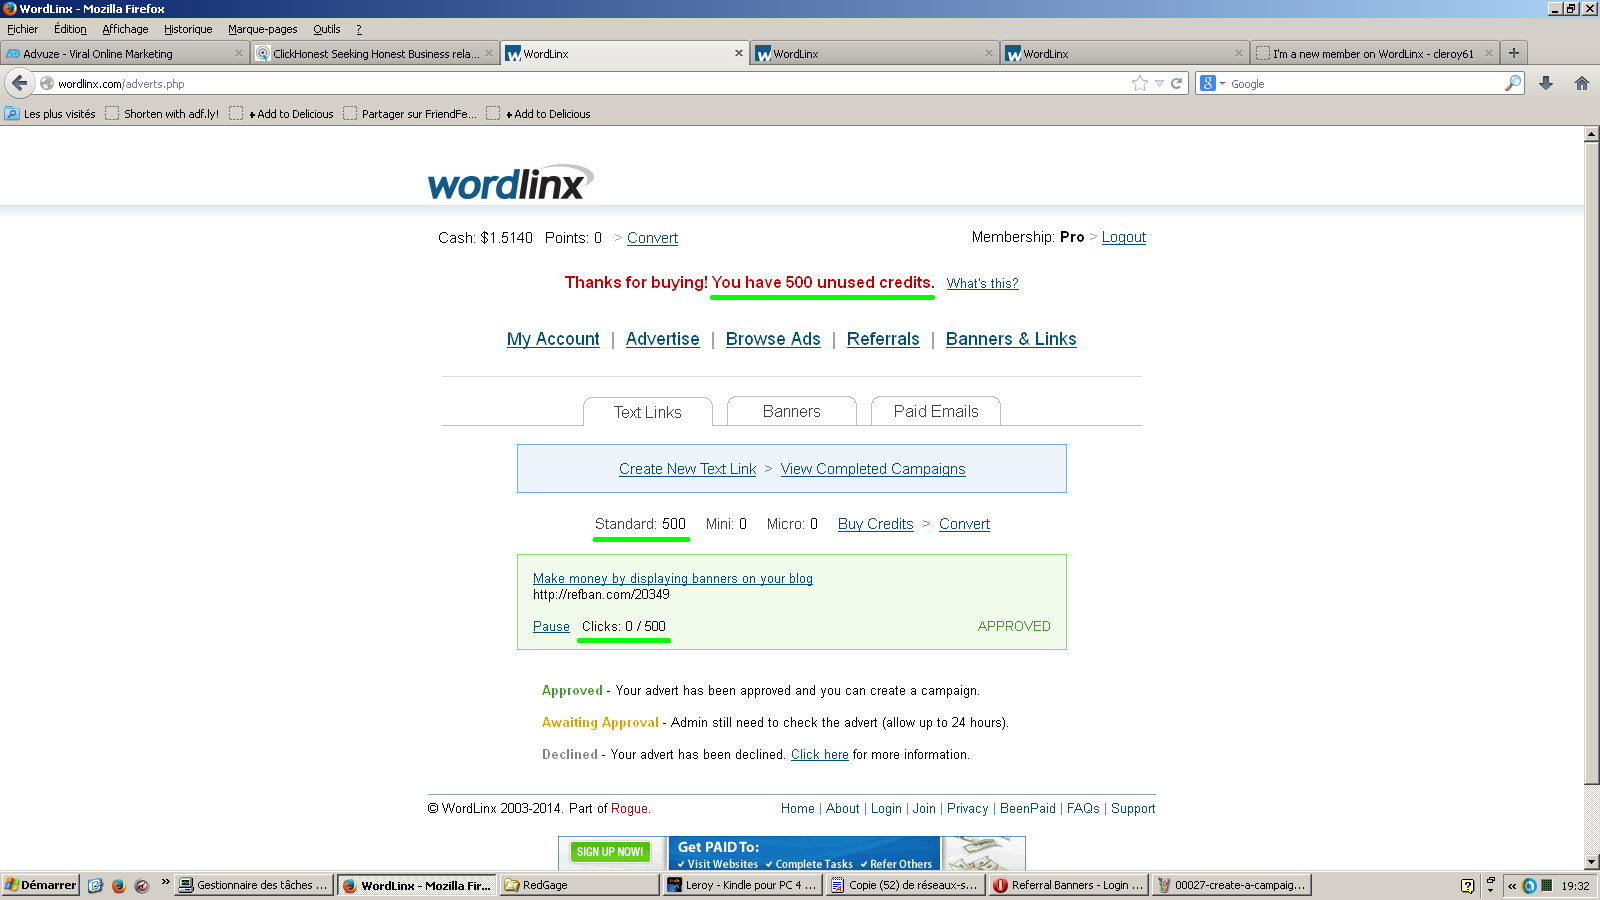Click the SIGN UP NOW! banner button
The image size is (1600, 900).
pos(610,852)
